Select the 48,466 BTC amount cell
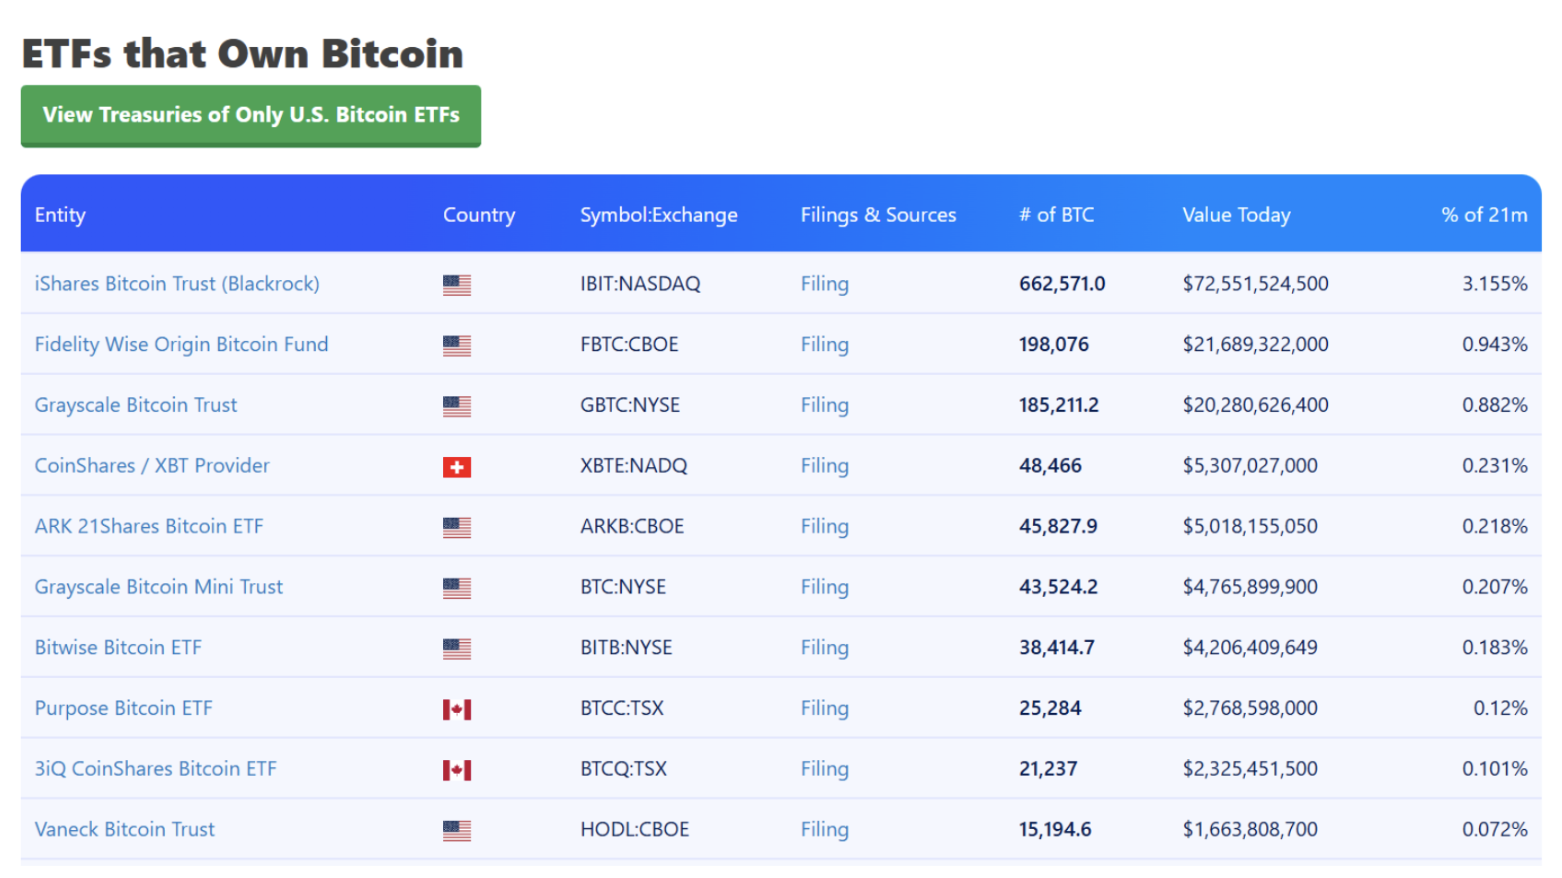1562x878 pixels. [1050, 466]
